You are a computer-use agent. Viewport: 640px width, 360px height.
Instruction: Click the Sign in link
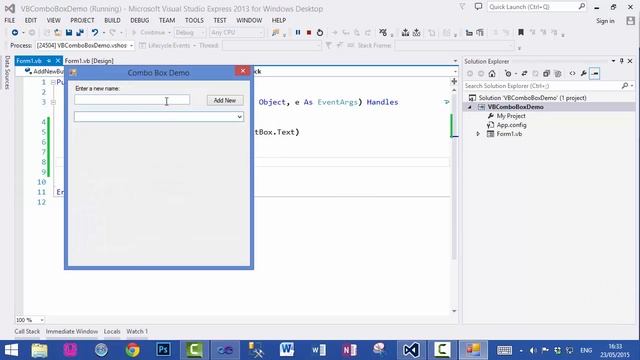pos(605,21)
